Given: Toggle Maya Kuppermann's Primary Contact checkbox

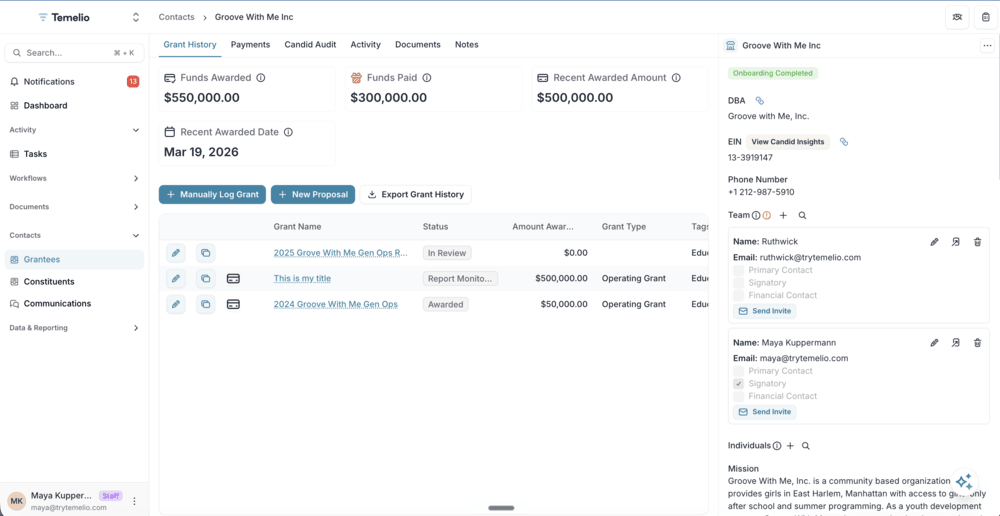Looking at the screenshot, I should (x=739, y=371).
